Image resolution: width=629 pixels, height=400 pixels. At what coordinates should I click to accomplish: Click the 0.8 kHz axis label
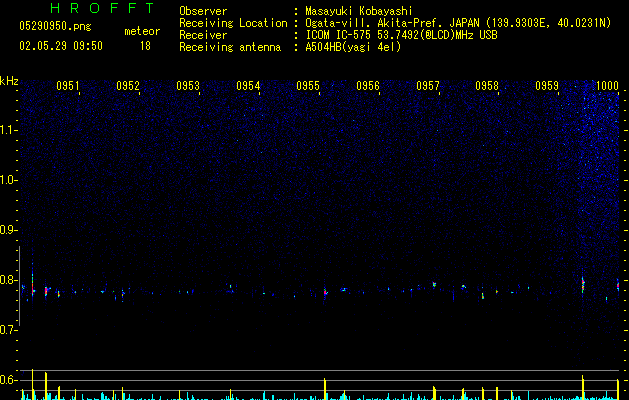click(x=8, y=280)
